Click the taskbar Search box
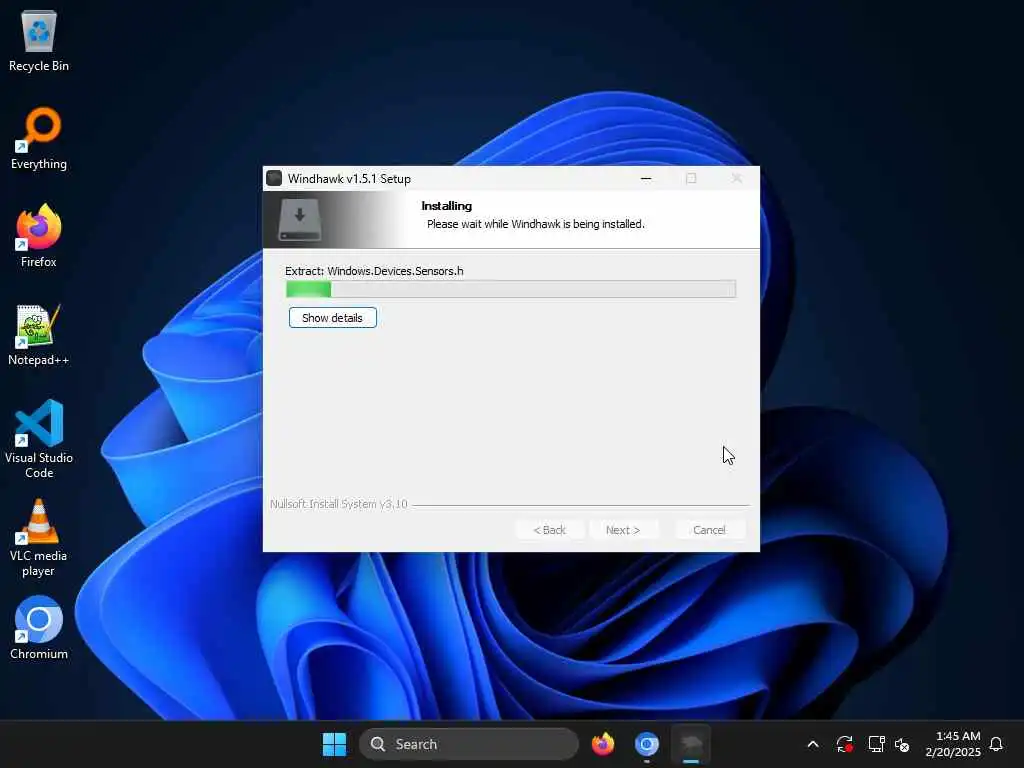The height and width of the screenshot is (768, 1024). pyautogui.click(x=468, y=744)
